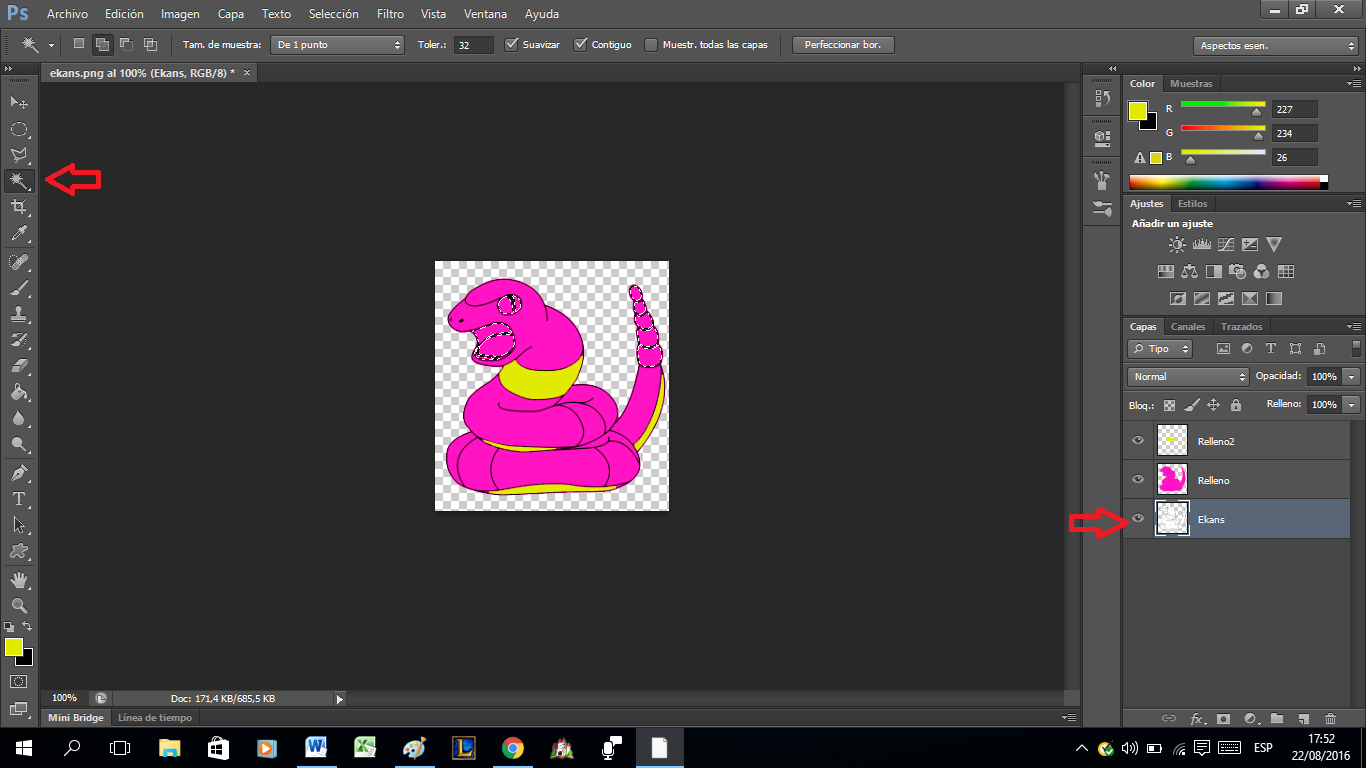Select the Polygonal Lasso tool
This screenshot has width=1366, height=768.
click(x=19, y=155)
